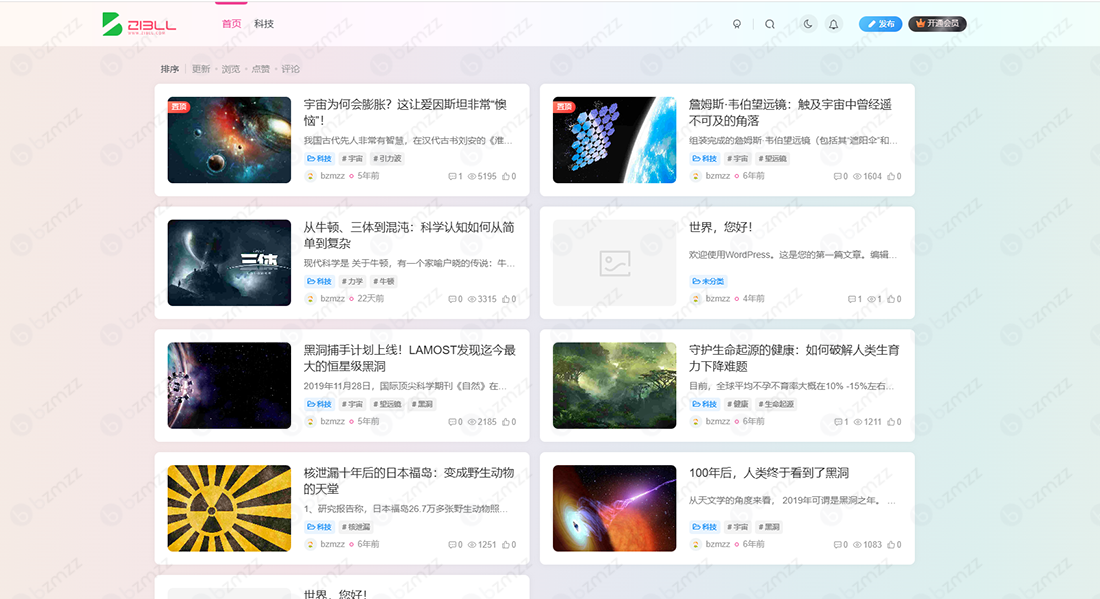The image size is (1100, 599).
Task: Sort posts by 浏览
Action: point(231,69)
